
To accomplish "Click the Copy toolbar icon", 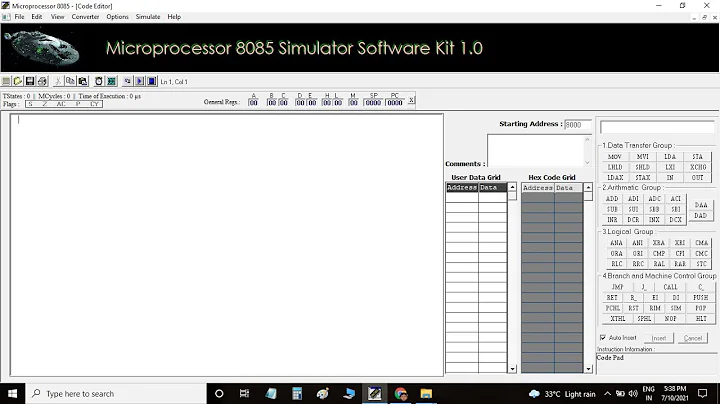I will point(70,81).
